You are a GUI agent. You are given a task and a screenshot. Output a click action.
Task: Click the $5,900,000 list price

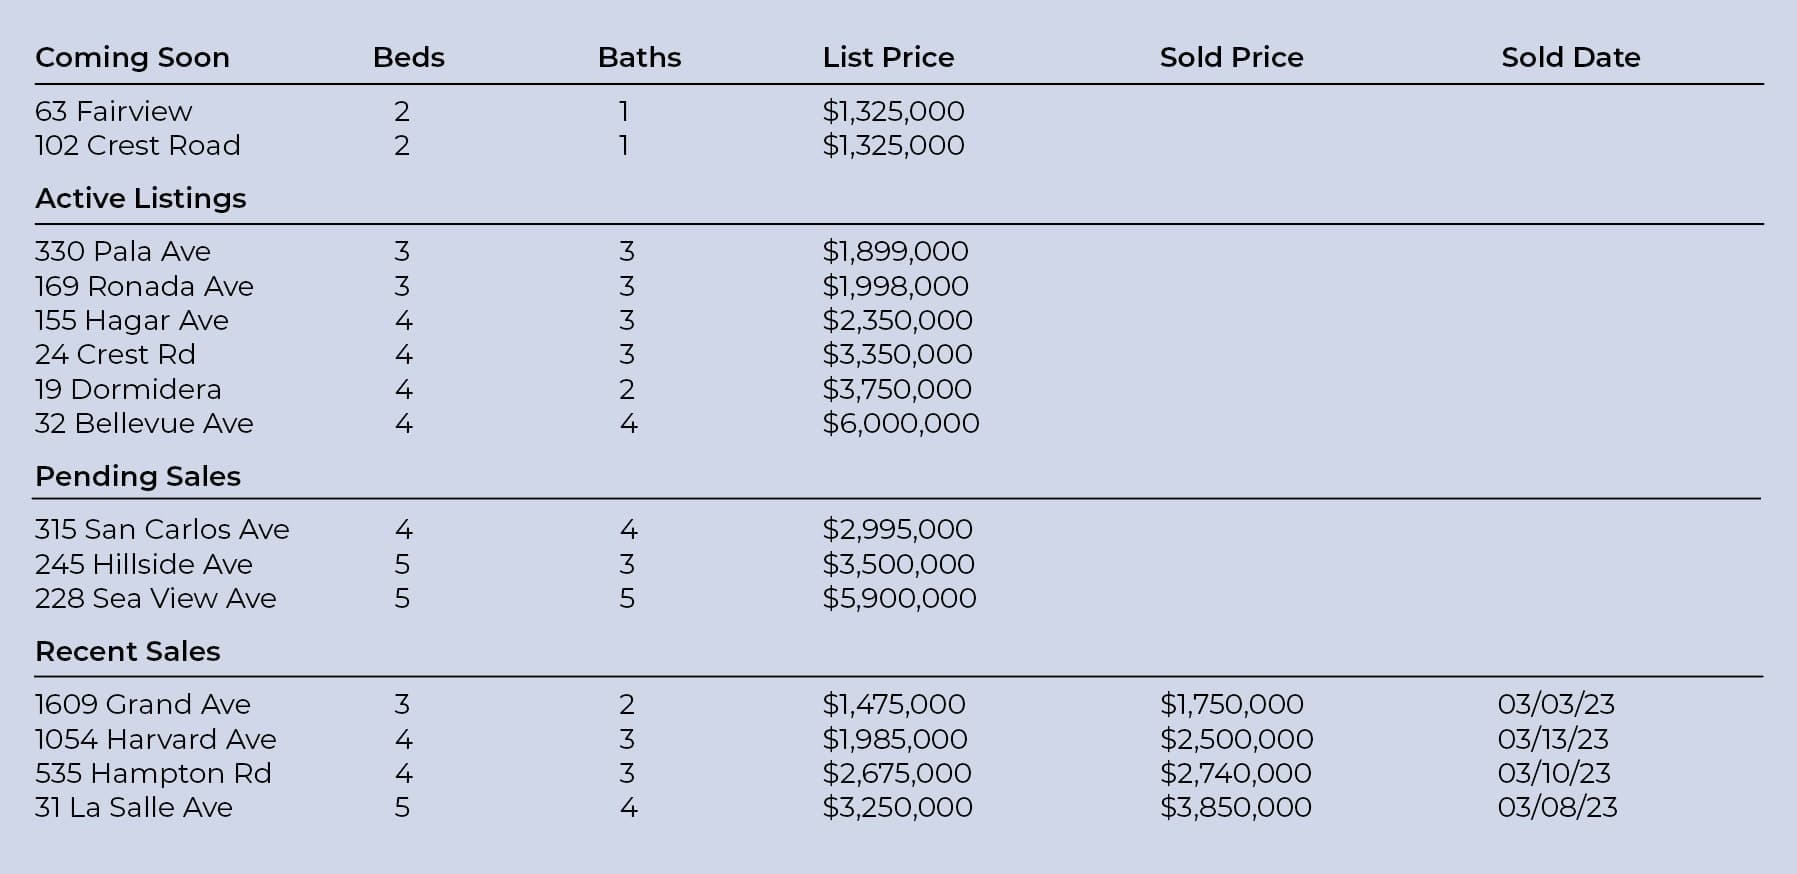(x=899, y=599)
